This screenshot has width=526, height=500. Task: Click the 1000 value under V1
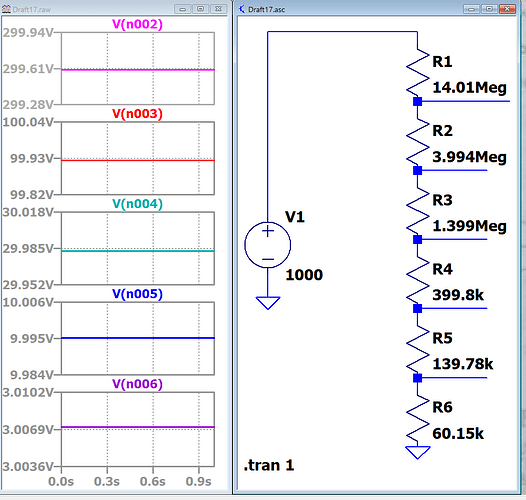304,275
